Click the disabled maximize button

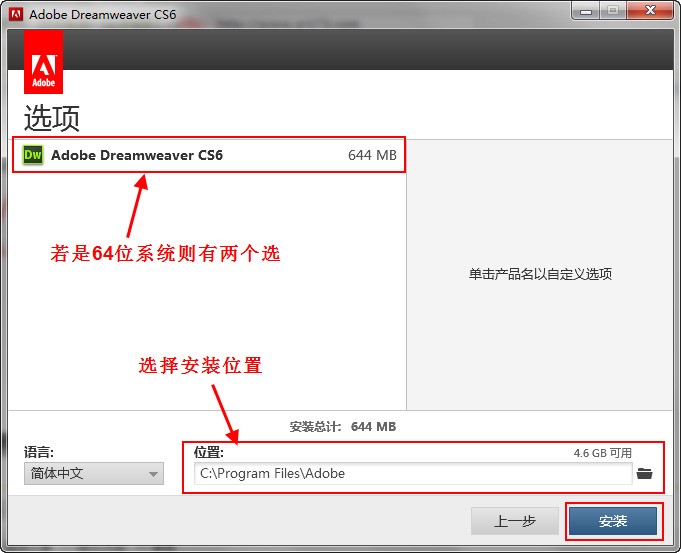pos(613,12)
